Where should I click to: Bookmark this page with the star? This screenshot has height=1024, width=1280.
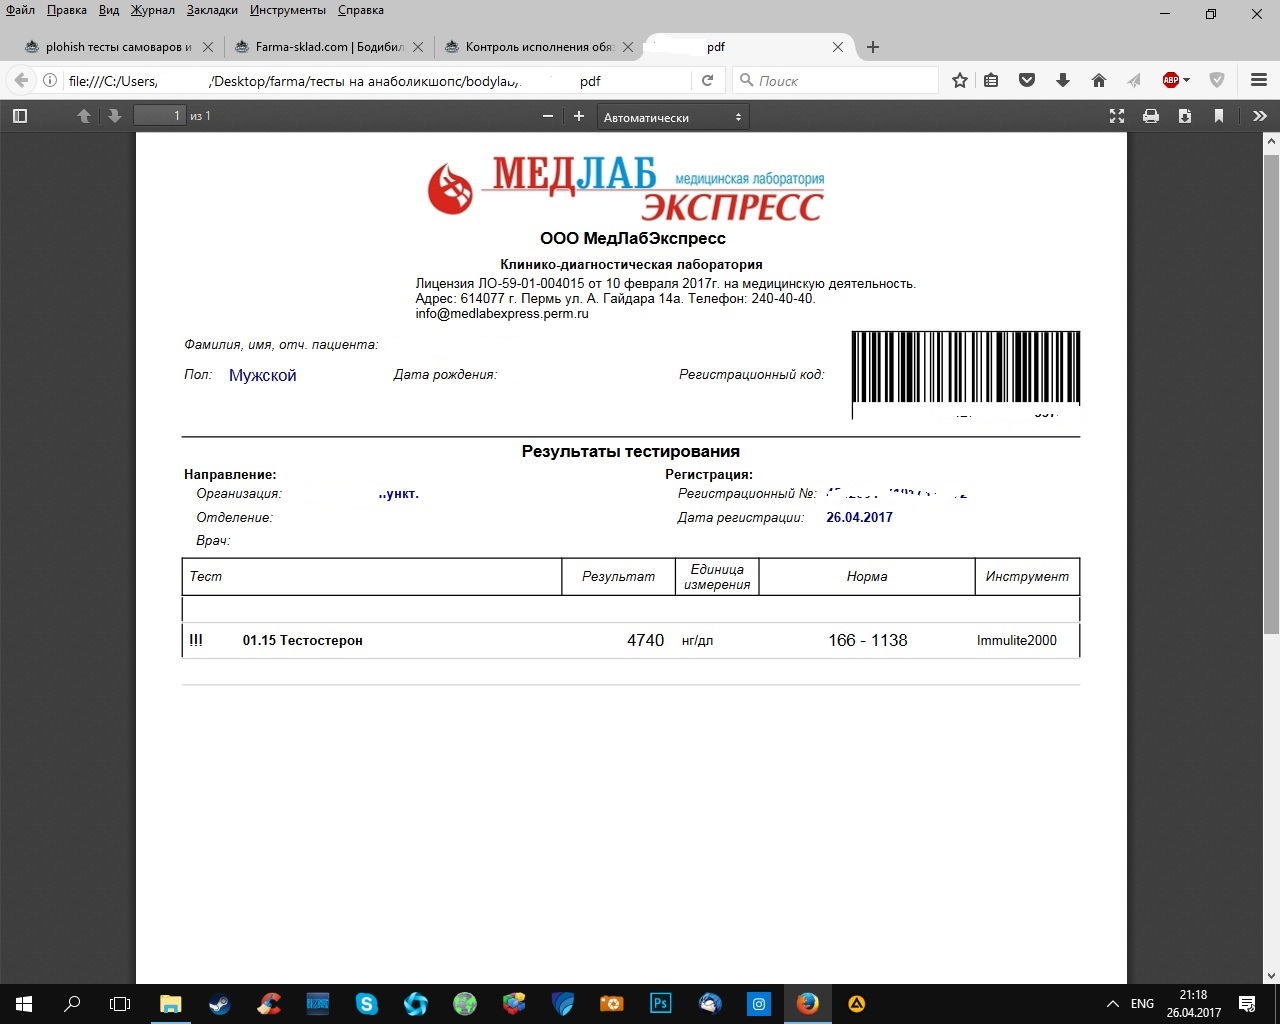coord(959,80)
